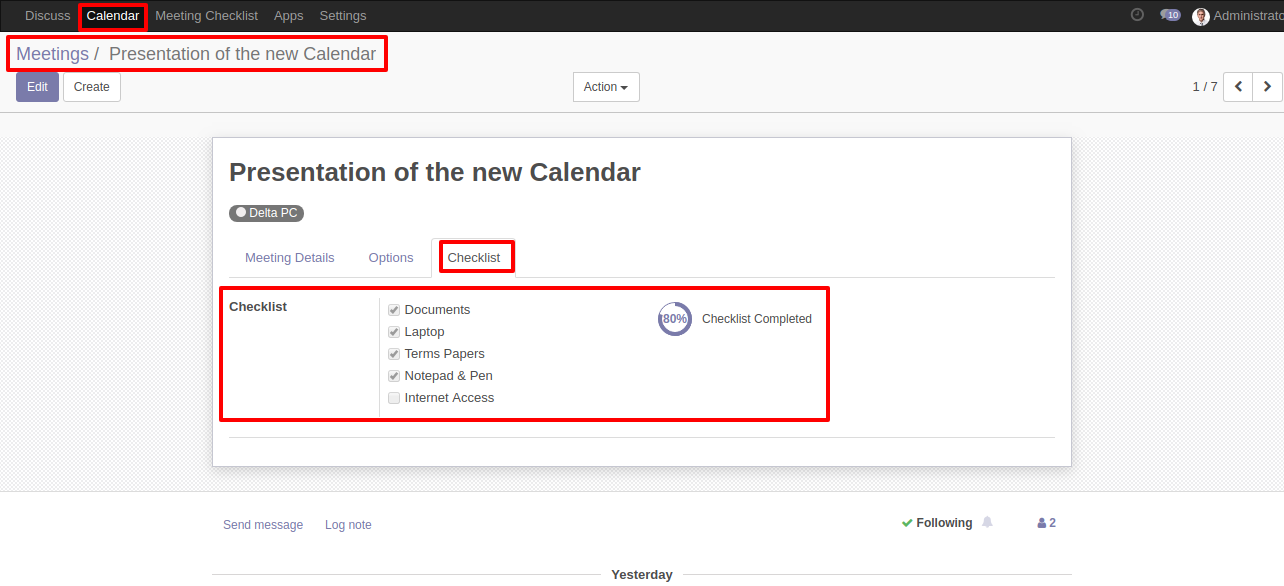Go to previous record arrow

click(x=1239, y=87)
